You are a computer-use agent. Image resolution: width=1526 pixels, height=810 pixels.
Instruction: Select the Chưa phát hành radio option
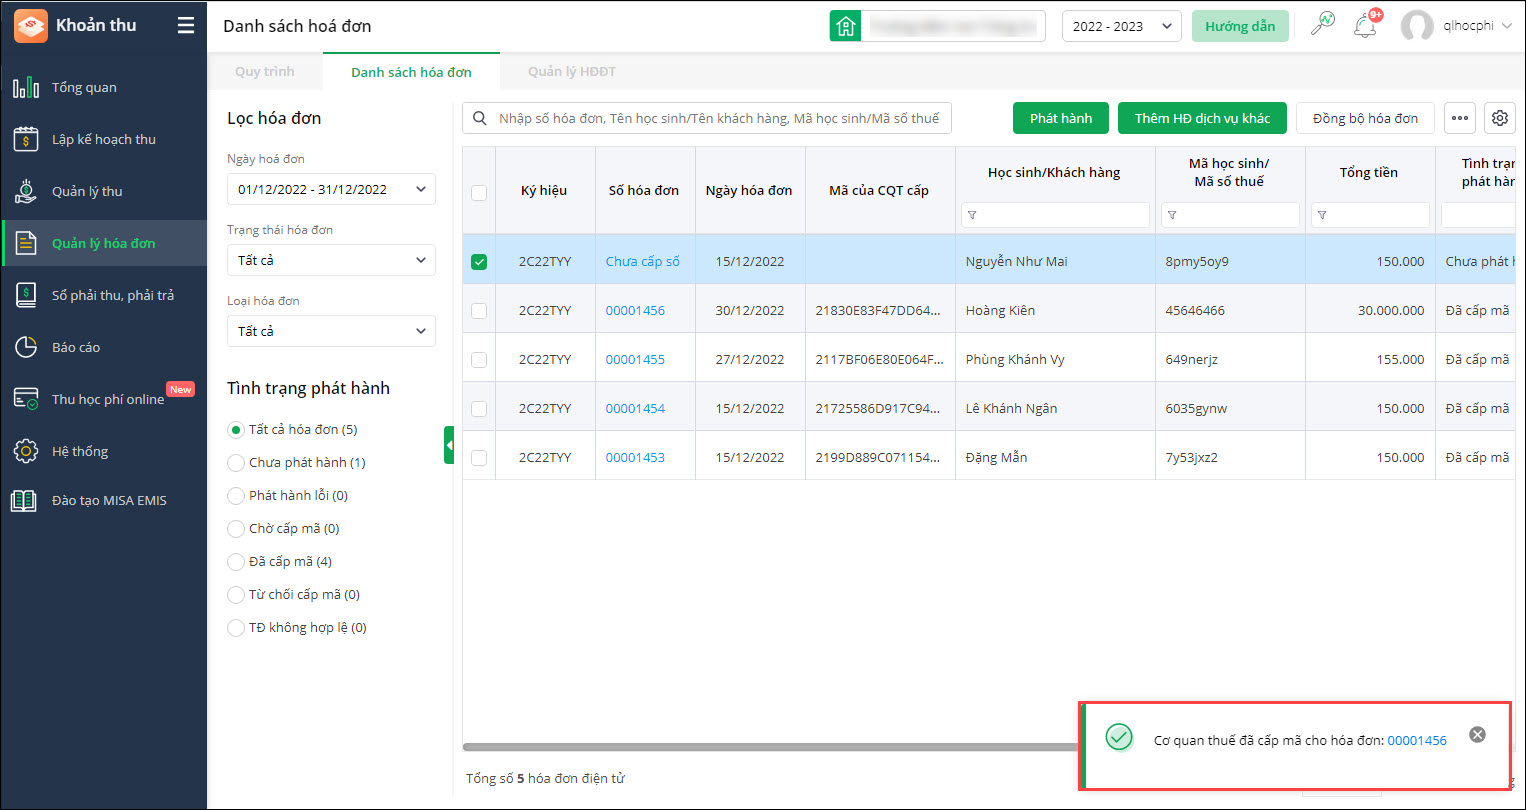point(236,463)
